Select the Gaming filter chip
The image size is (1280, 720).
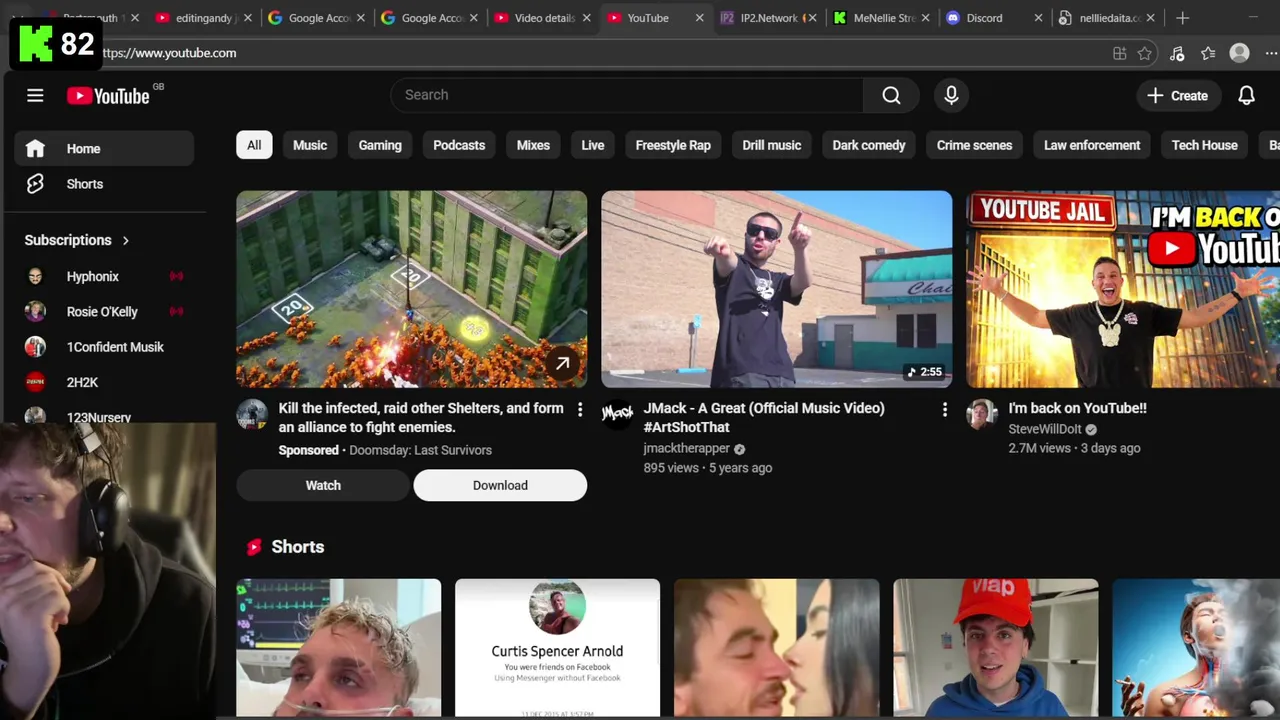click(380, 145)
